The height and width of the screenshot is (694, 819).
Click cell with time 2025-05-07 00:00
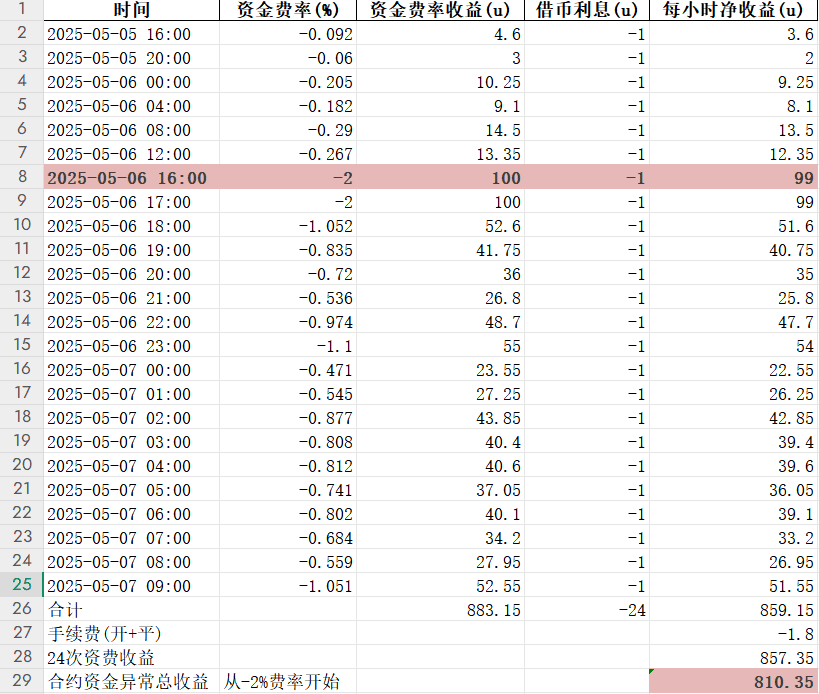[x=132, y=369]
